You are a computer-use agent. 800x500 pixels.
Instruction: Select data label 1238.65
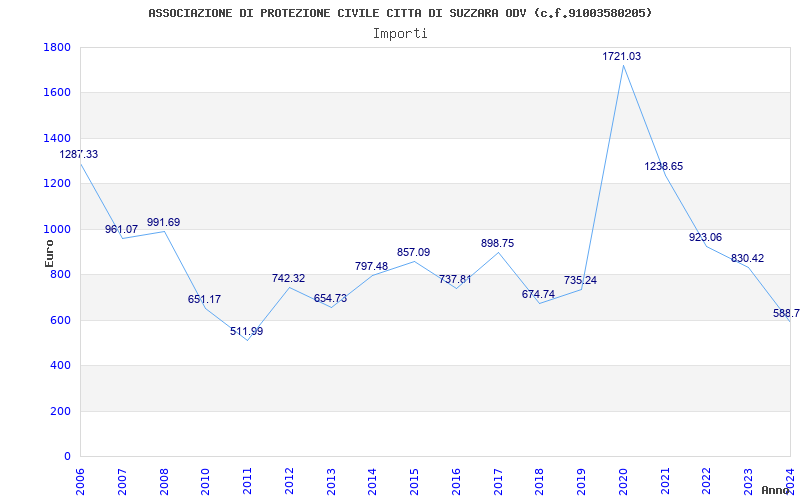coord(663,166)
